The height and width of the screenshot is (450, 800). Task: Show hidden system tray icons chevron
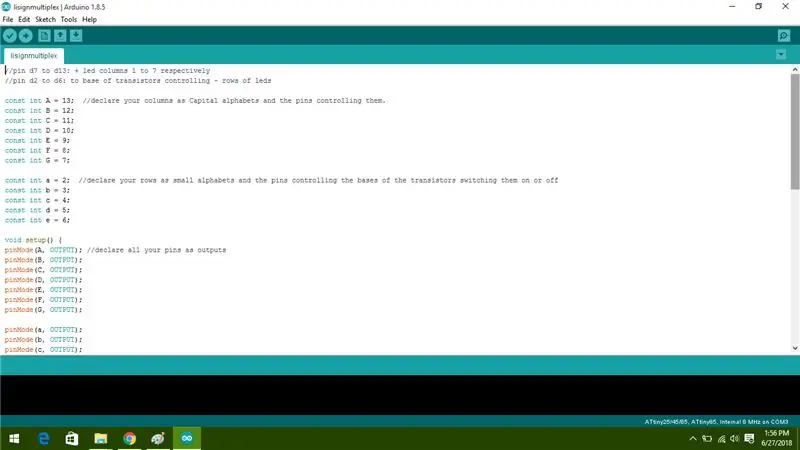click(x=692, y=439)
